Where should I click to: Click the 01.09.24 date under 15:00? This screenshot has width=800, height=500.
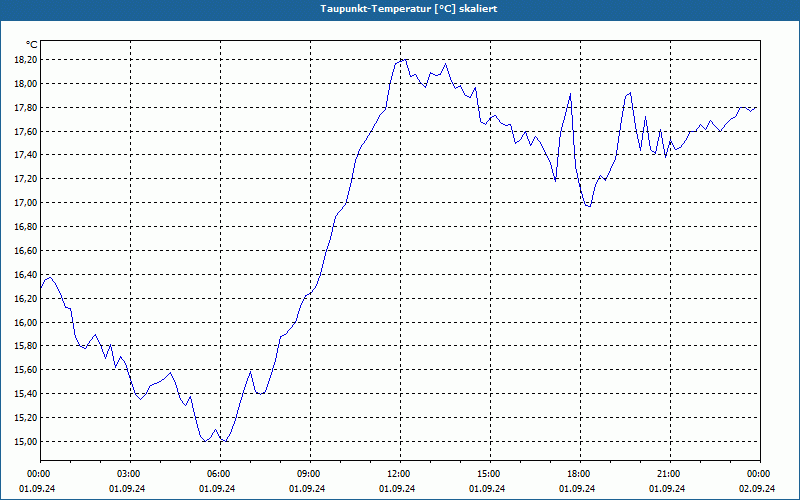pos(487,489)
